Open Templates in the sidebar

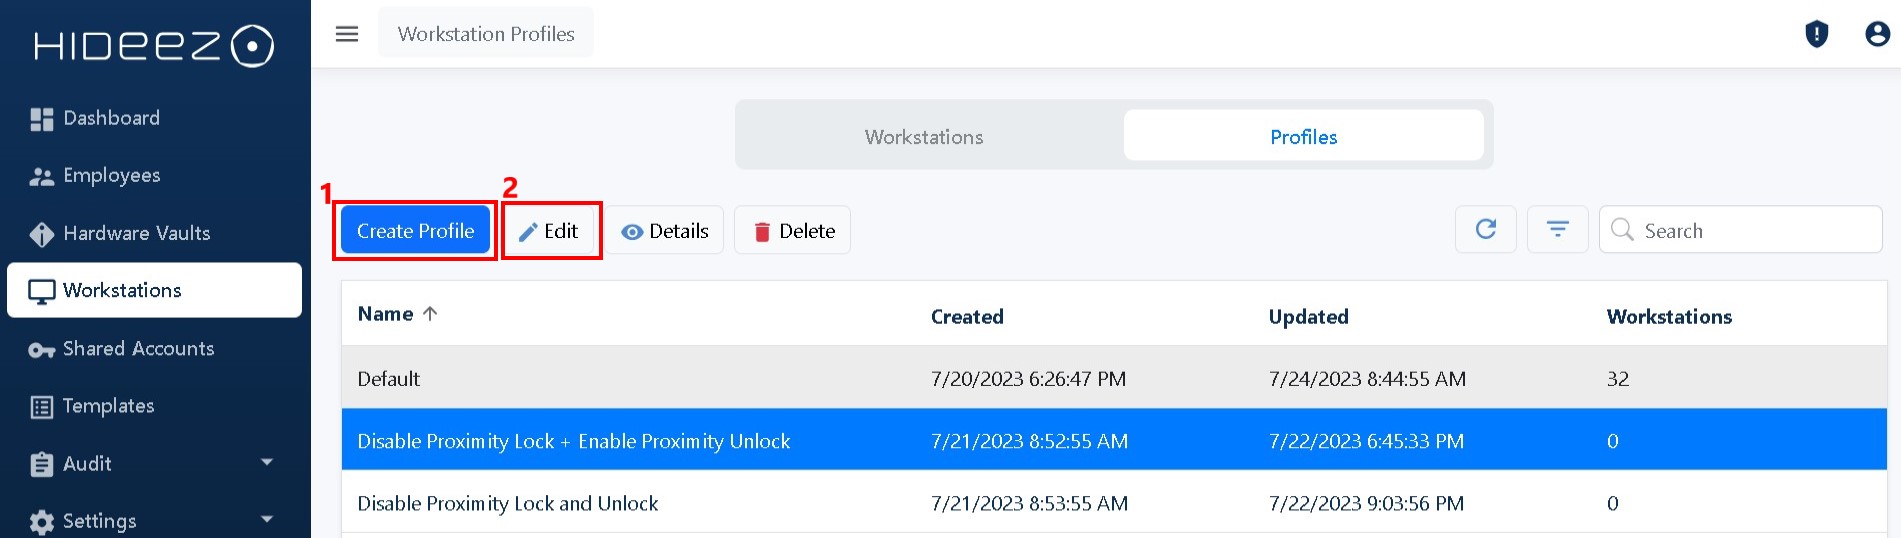(108, 406)
